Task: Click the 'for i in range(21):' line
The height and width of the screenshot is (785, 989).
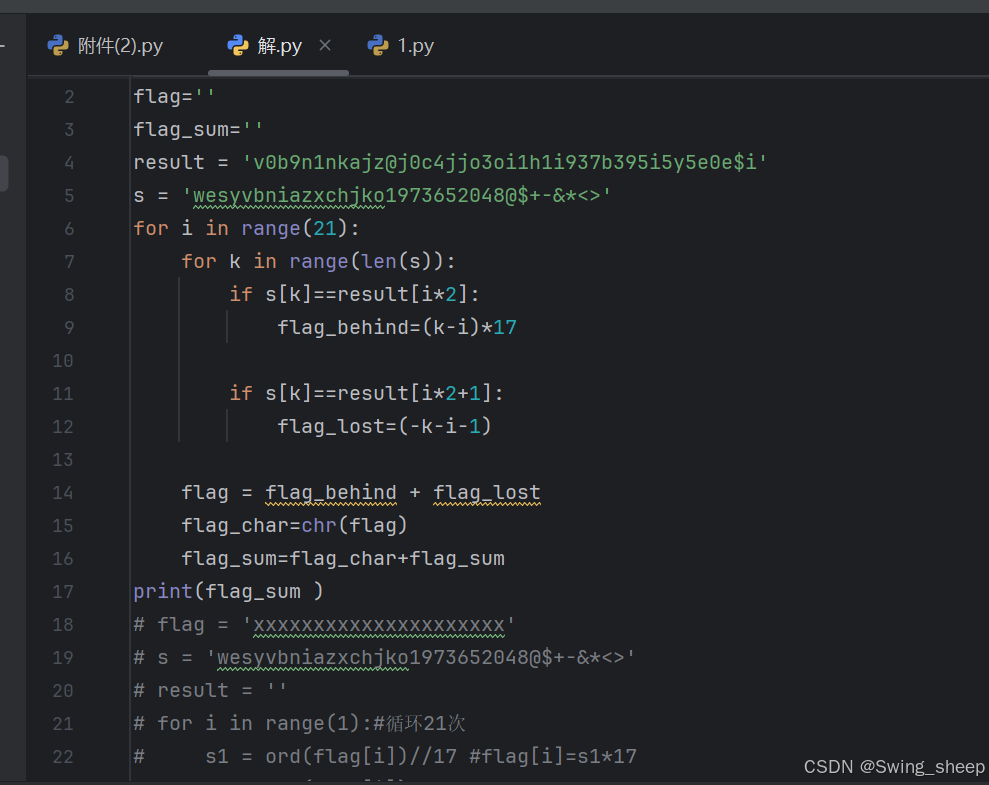Action: (x=247, y=229)
